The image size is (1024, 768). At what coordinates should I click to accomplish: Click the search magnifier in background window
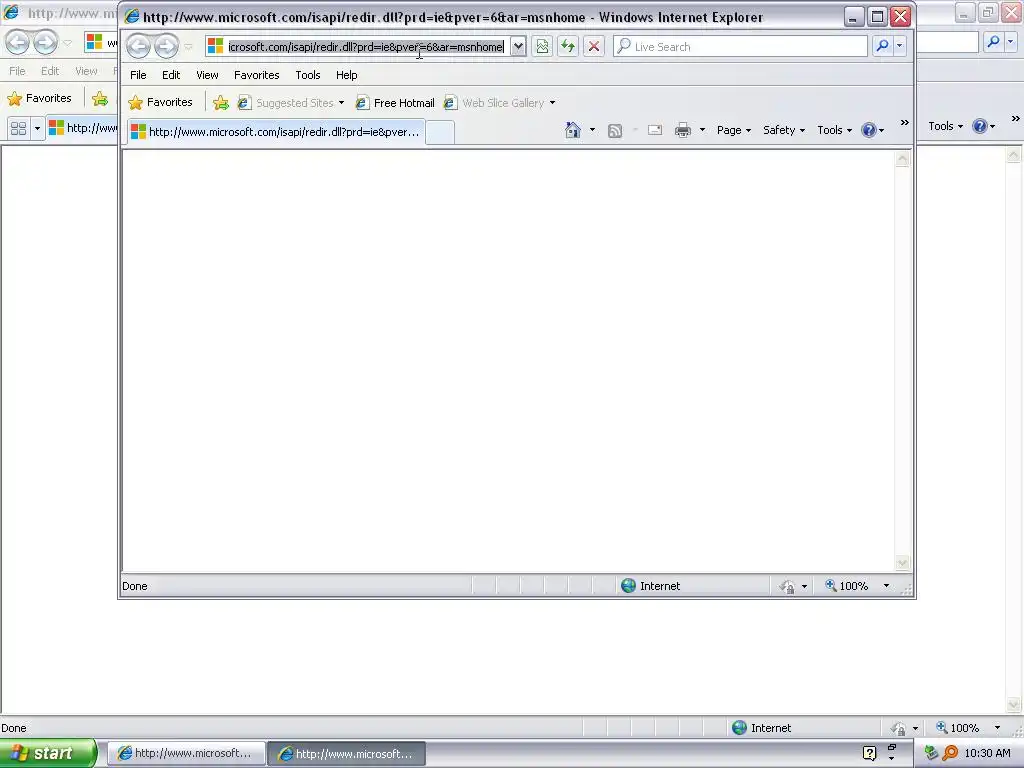click(993, 42)
